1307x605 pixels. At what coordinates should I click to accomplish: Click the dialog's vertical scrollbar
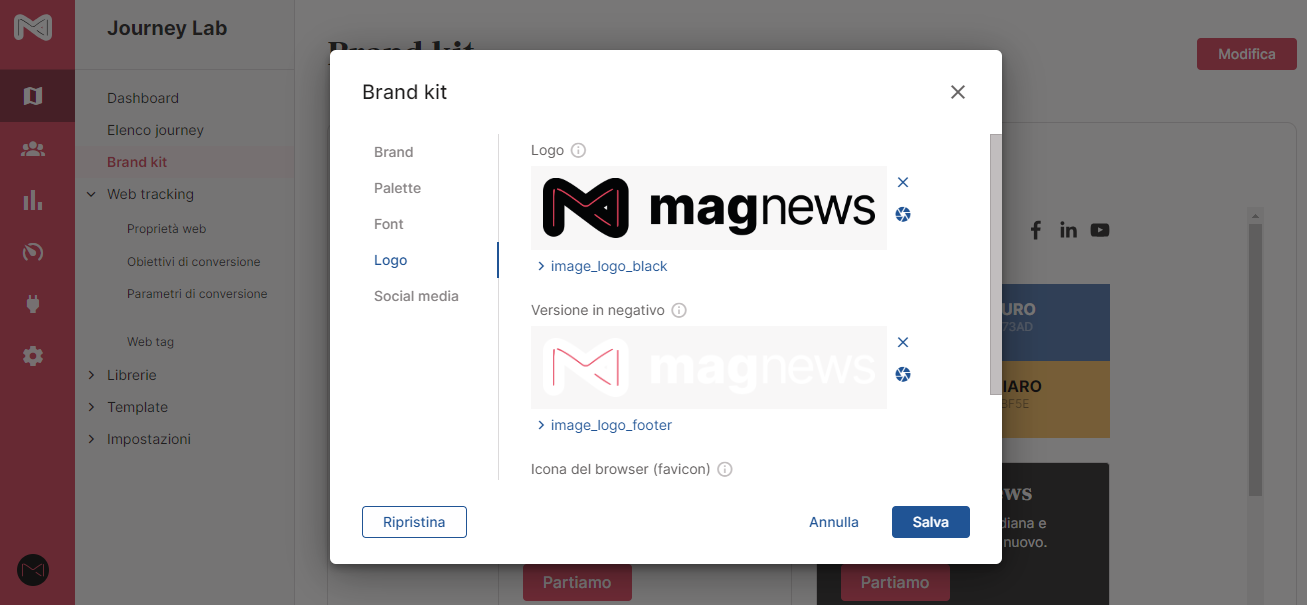click(x=995, y=264)
